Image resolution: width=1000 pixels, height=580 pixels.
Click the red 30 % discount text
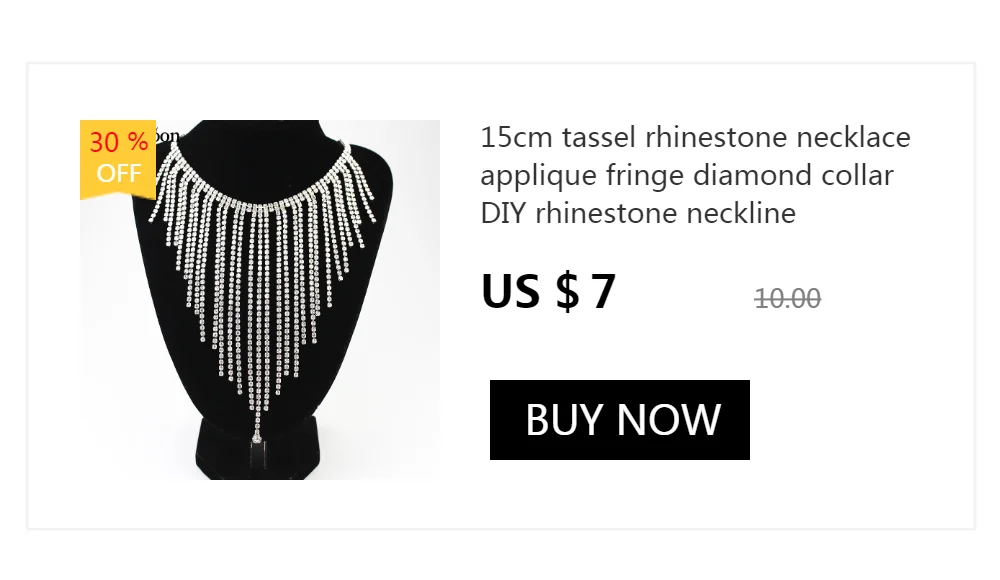[x=119, y=142]
